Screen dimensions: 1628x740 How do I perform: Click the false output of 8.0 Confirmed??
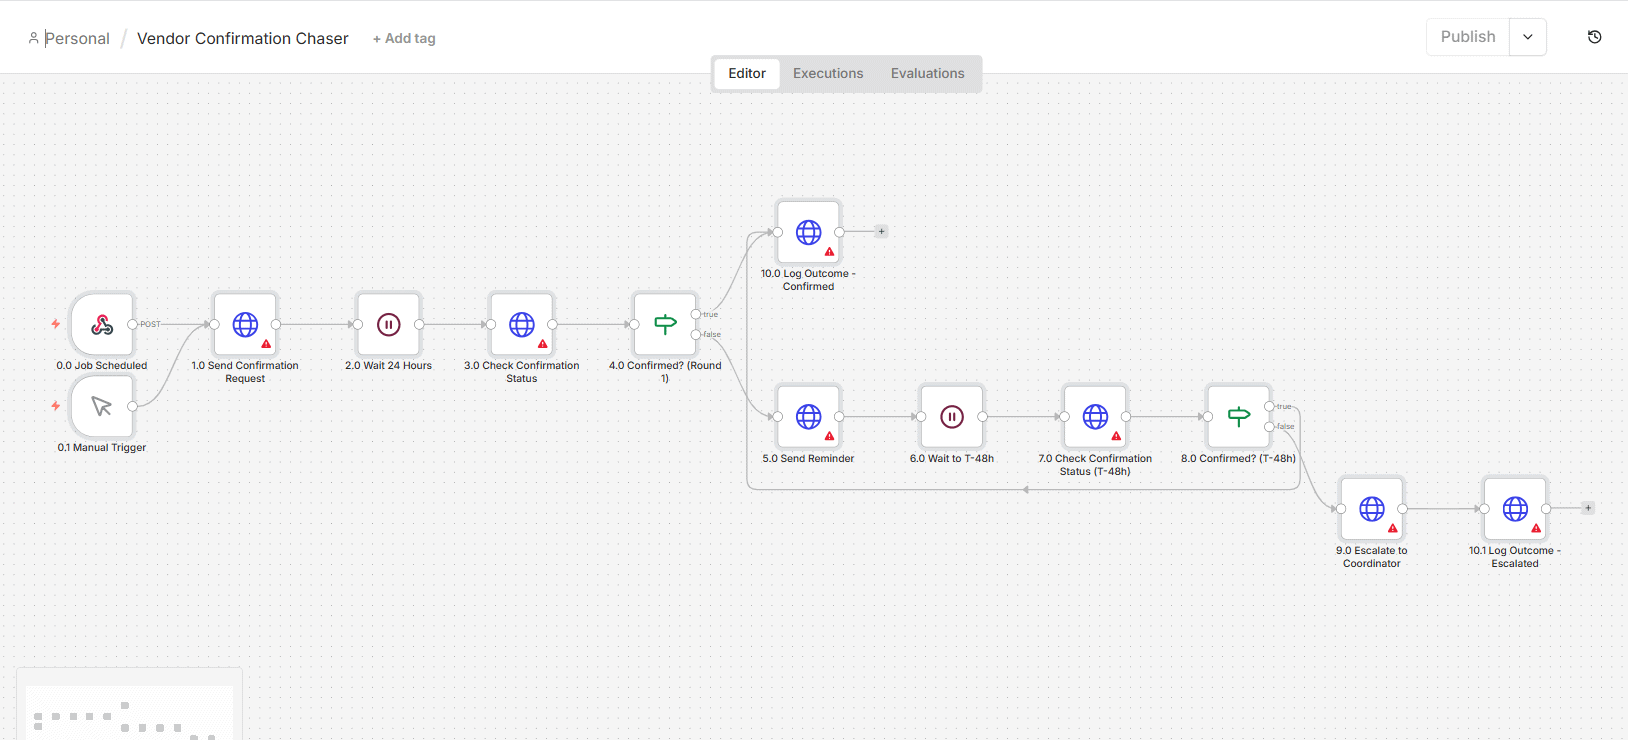pos(1269,426)
